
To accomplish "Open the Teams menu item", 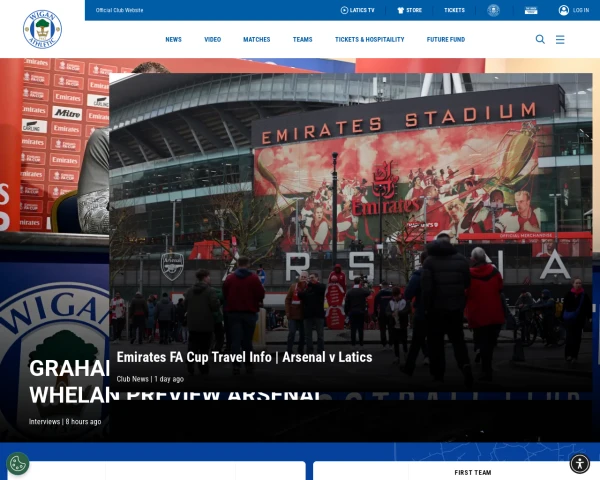I will pos(302,39).
